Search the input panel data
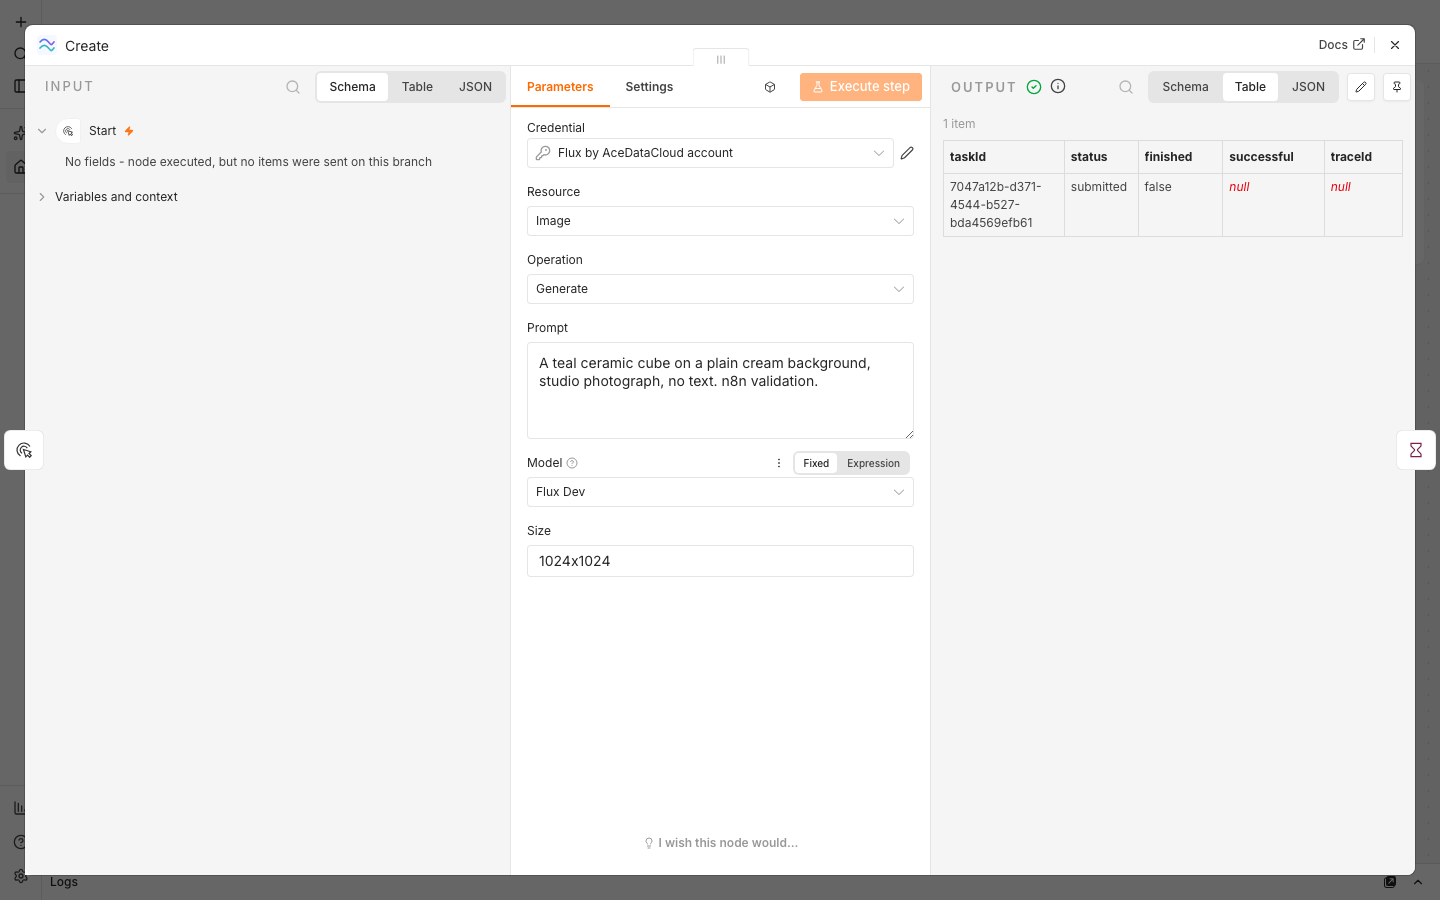The image size is (1440, 900). coord(293,87)
